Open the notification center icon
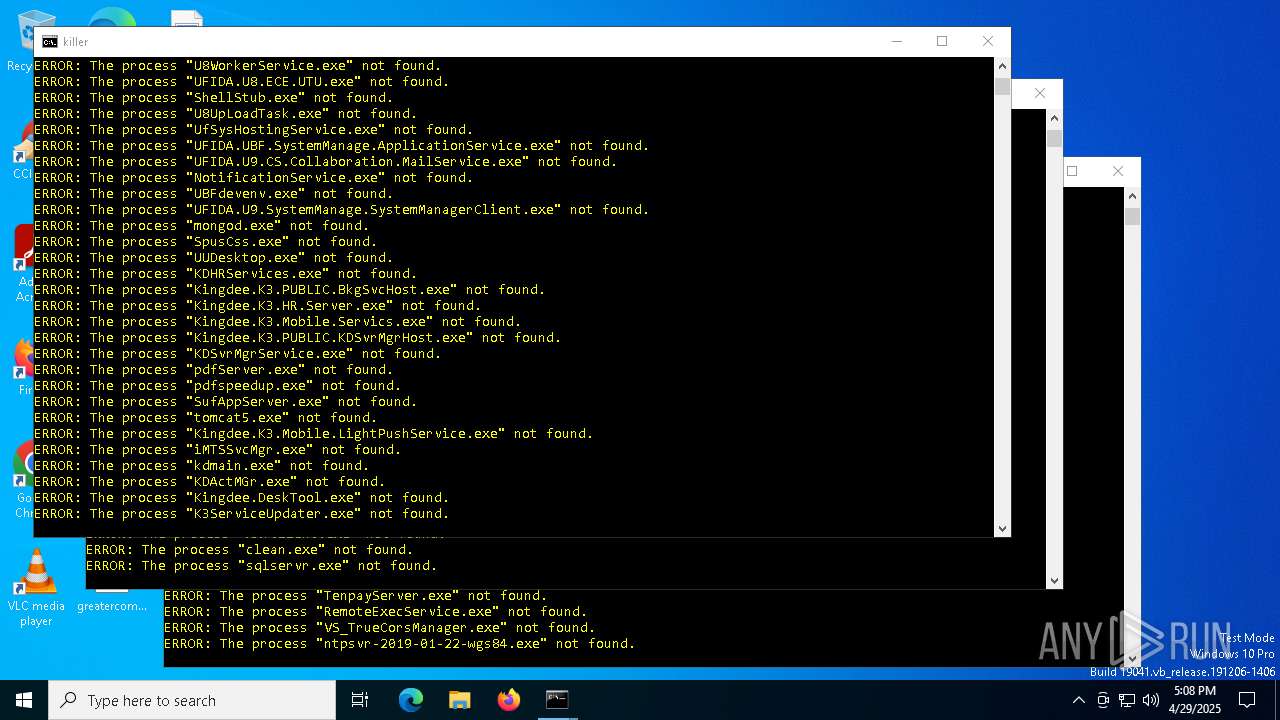 click(x=1247, y=700)
